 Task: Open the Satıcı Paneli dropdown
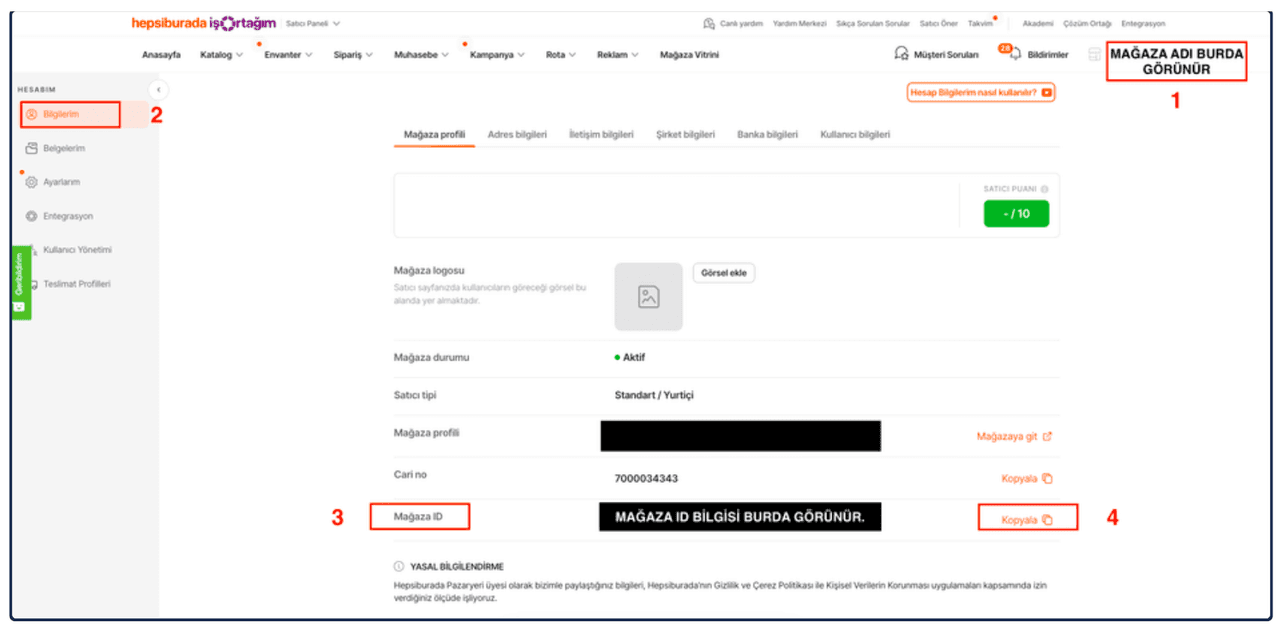click(313, 23)
